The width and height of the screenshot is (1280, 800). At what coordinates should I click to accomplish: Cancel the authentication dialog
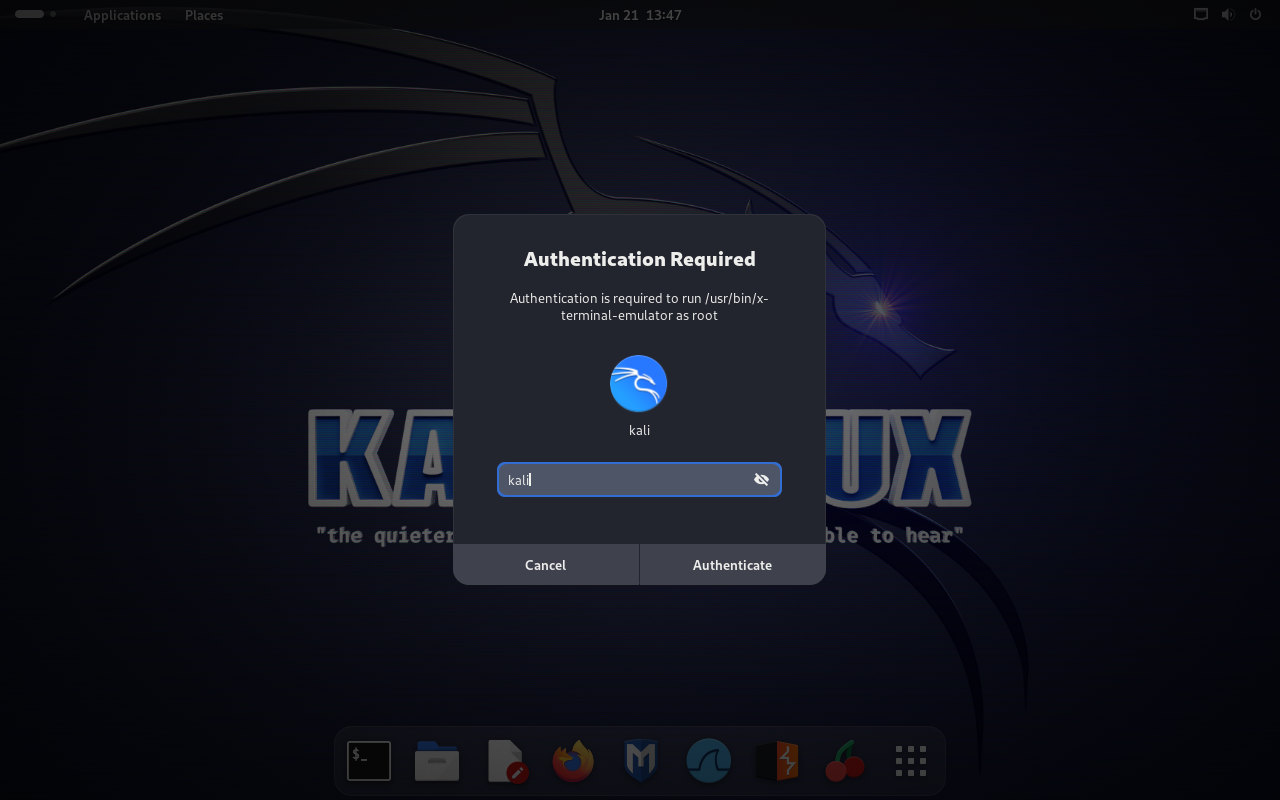(545, 565)
